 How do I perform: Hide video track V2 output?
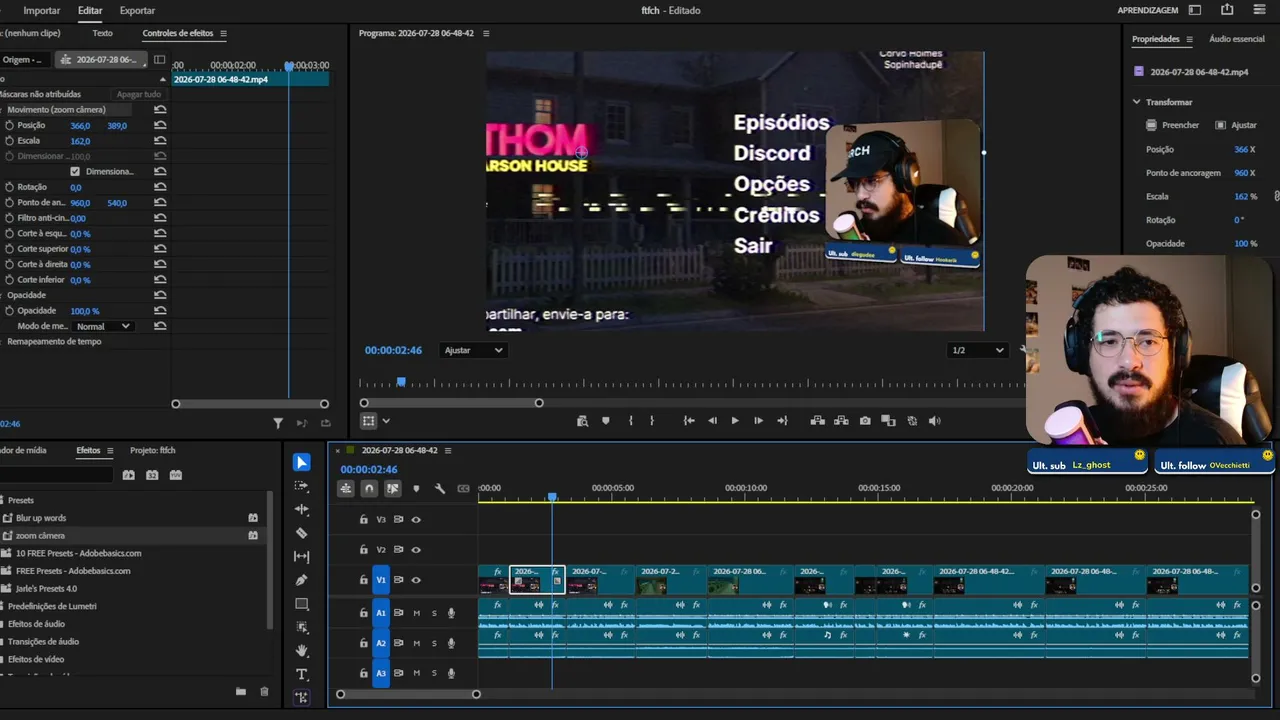pos(416,550)
